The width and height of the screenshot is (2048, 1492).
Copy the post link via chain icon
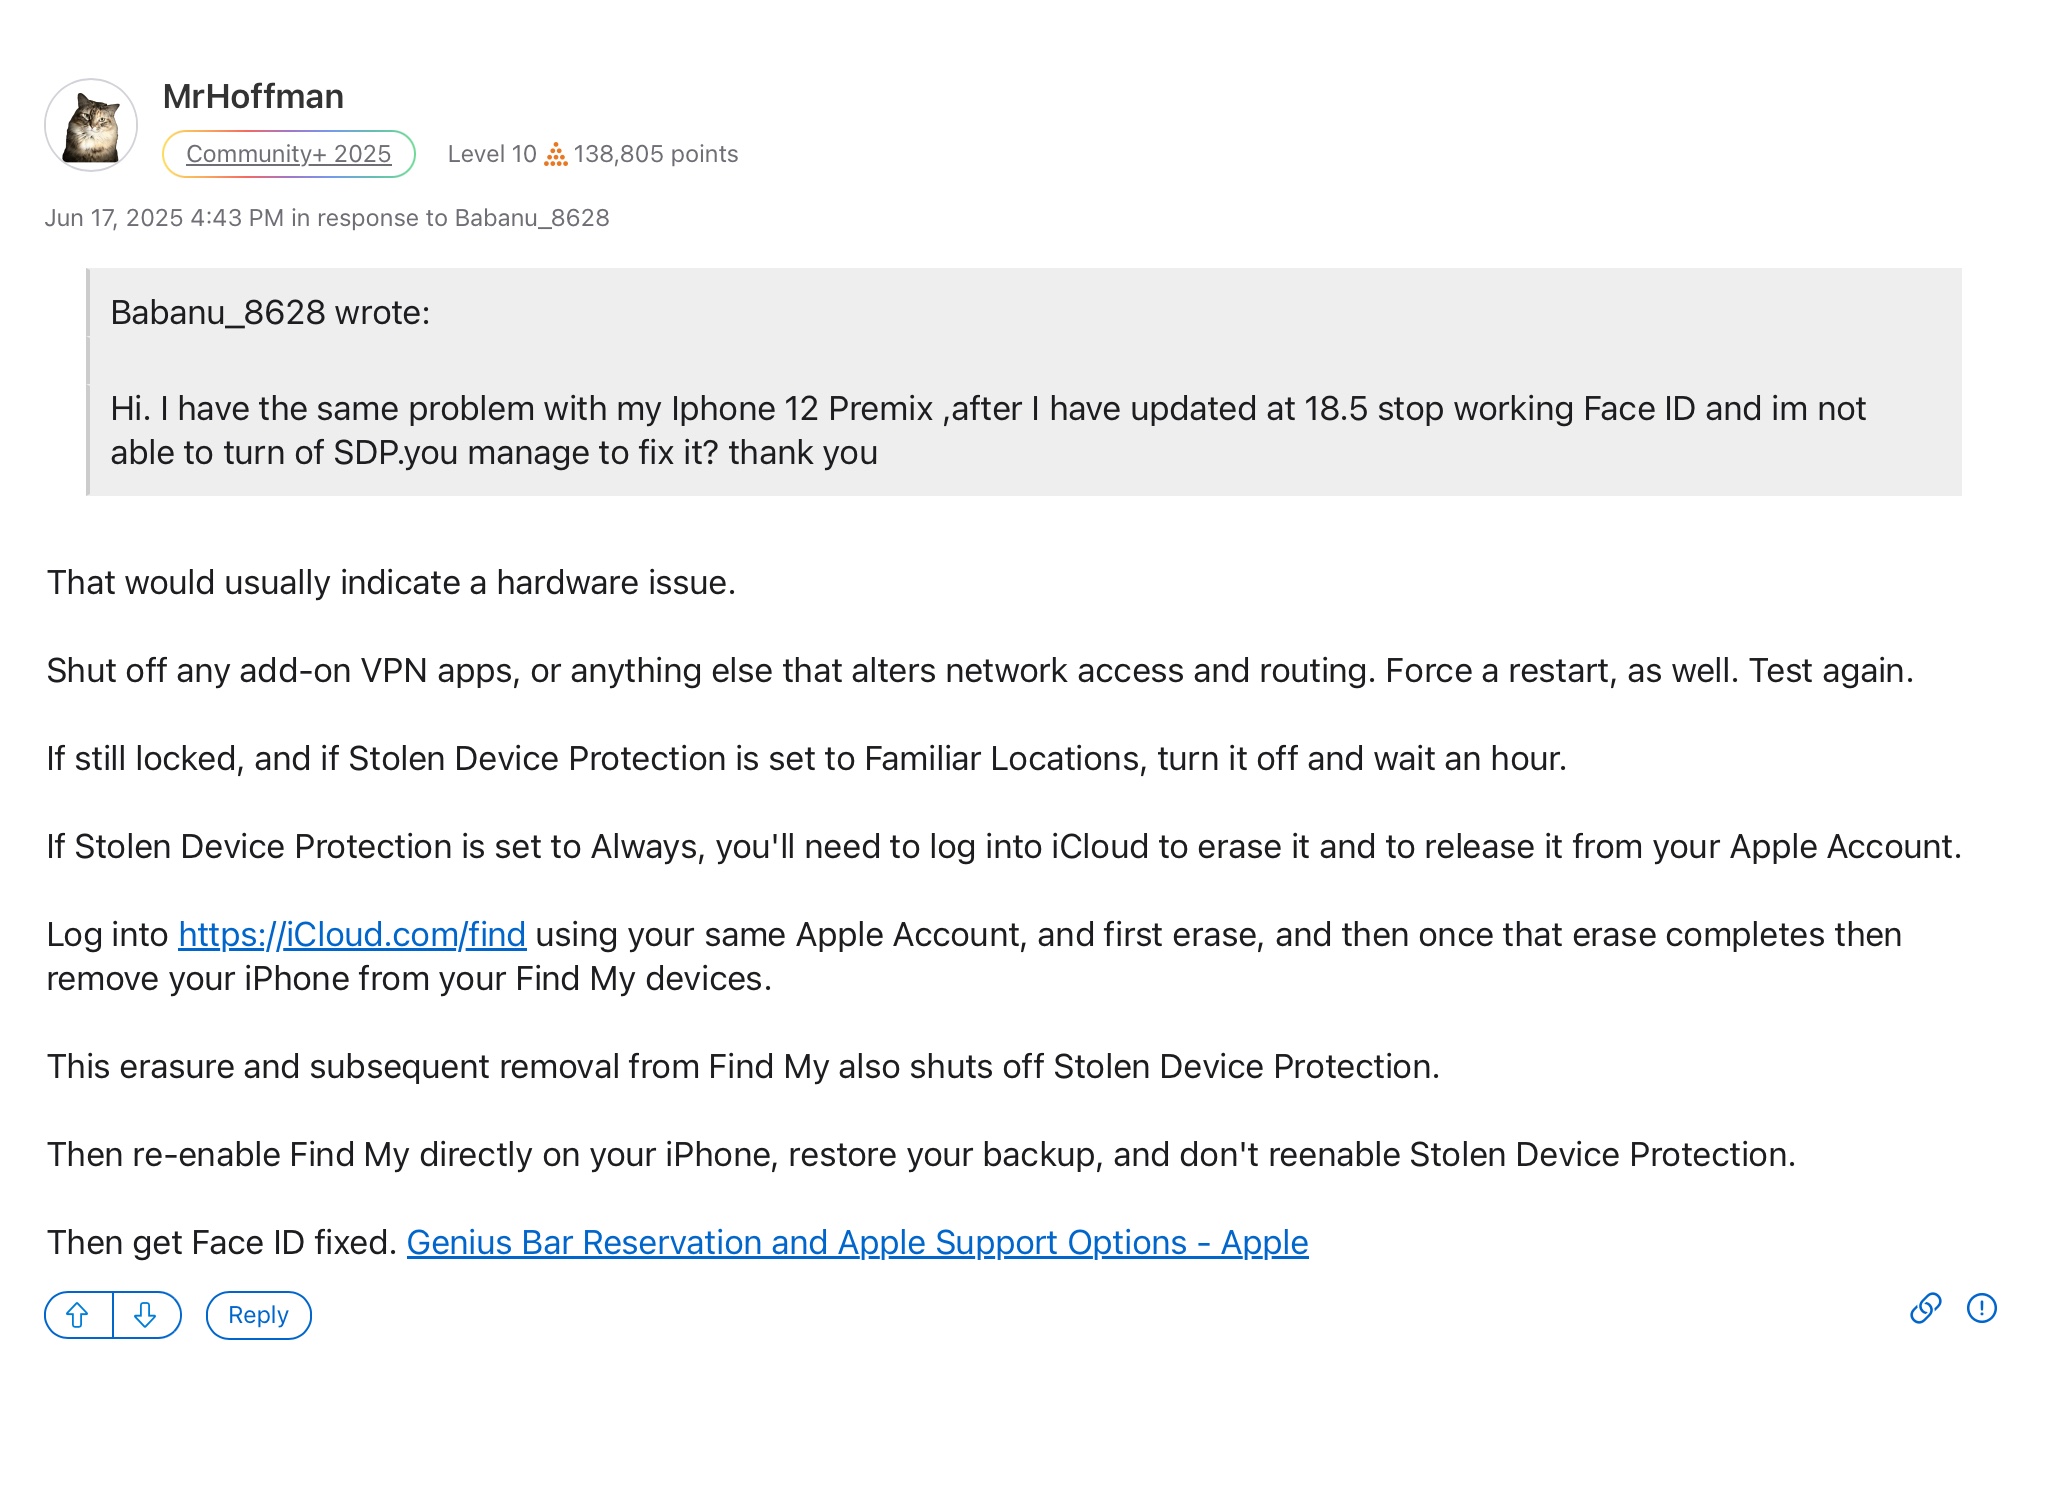1925,1308
